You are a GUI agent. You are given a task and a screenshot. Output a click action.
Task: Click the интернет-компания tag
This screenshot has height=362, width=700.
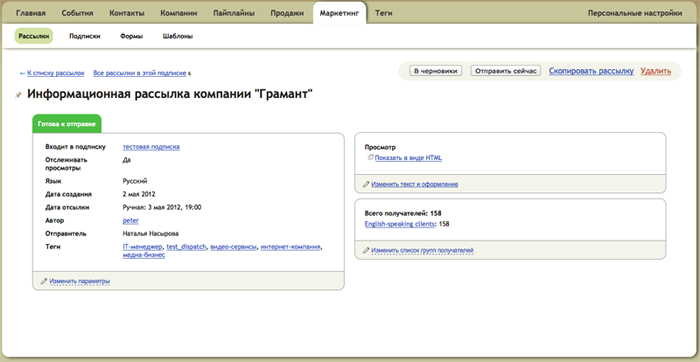291,246
